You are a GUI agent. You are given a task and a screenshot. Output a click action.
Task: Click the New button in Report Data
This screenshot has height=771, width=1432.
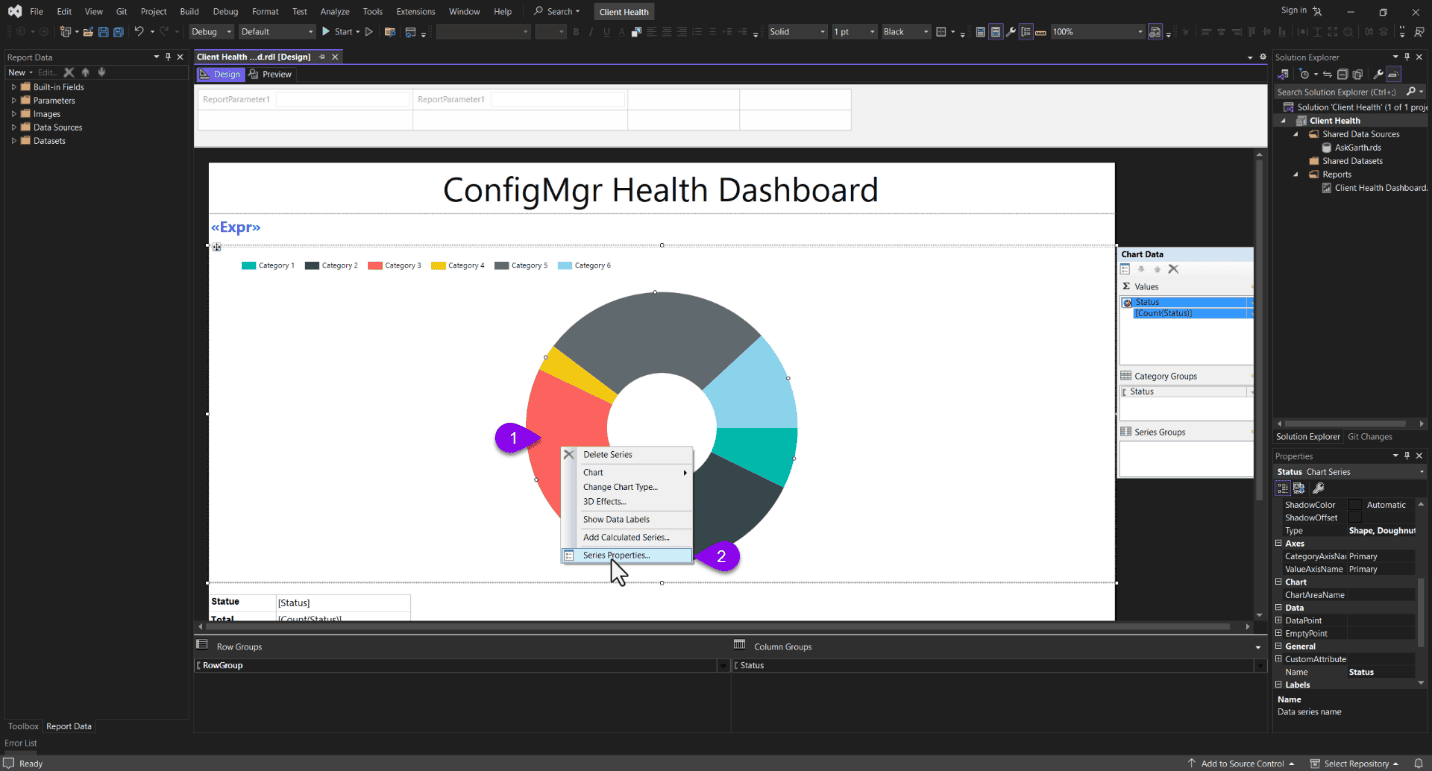(x=19, y=72)
